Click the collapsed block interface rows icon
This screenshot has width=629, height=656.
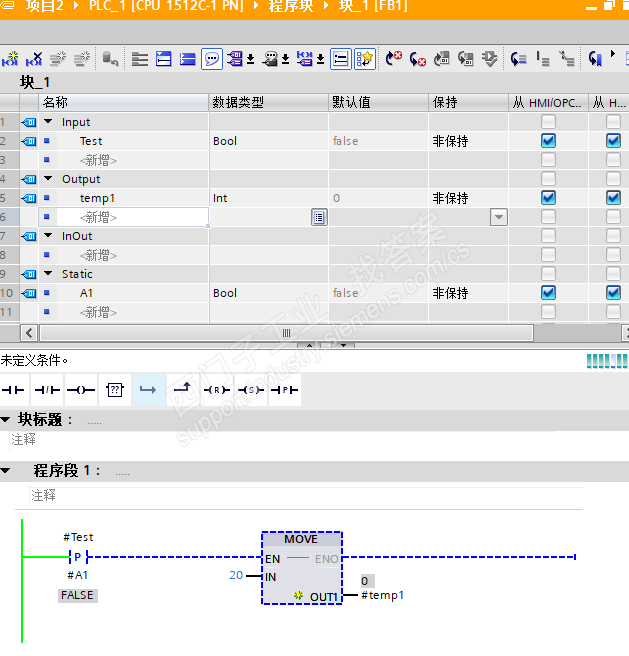(140, 59)
